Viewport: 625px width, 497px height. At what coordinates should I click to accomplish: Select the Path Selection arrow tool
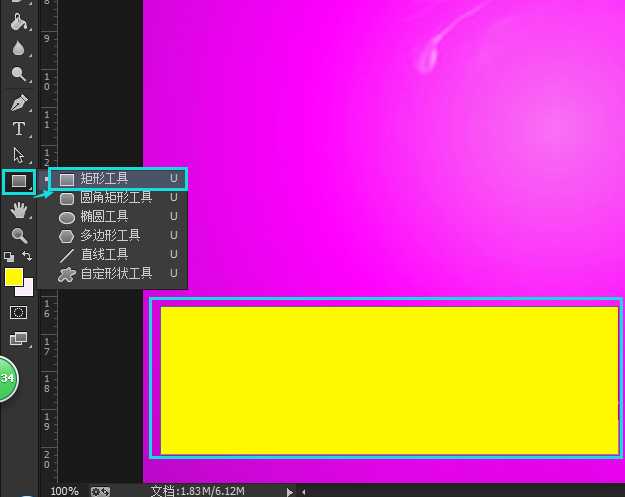tap(18, 155)
